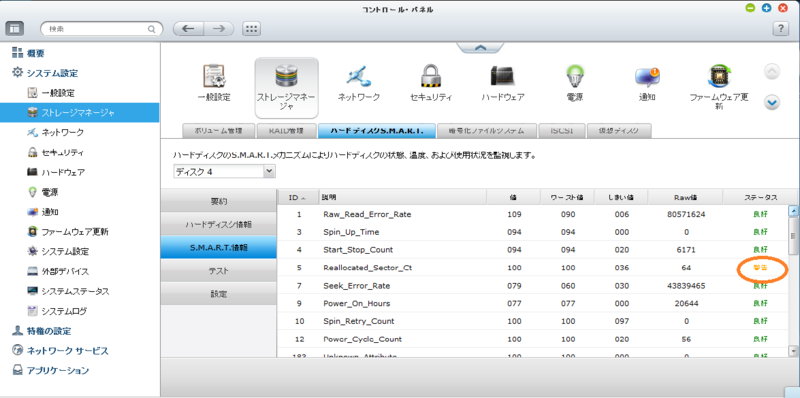800x398 pixels.
Task: Click the vertical scrollbar thumb of the table
Action: [793, 235]
